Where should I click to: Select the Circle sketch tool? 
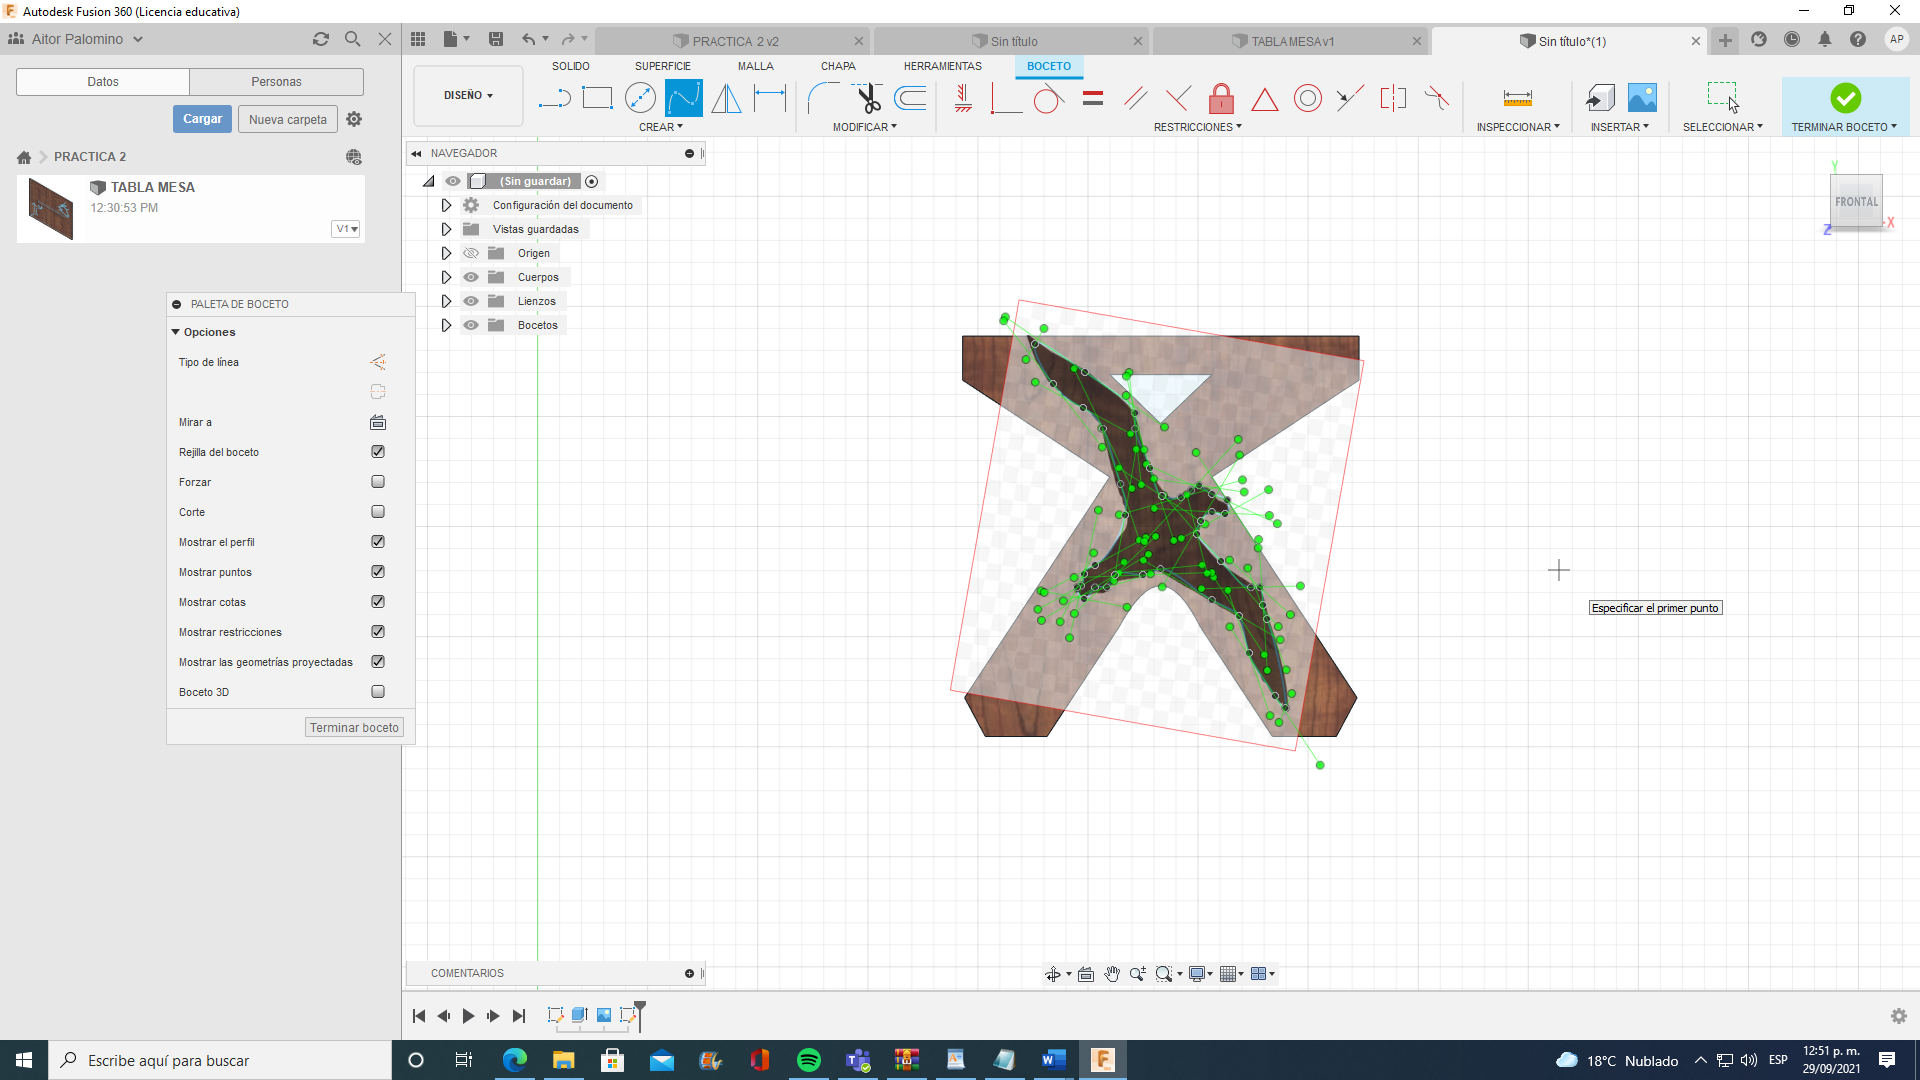click(x=640, y=98)
